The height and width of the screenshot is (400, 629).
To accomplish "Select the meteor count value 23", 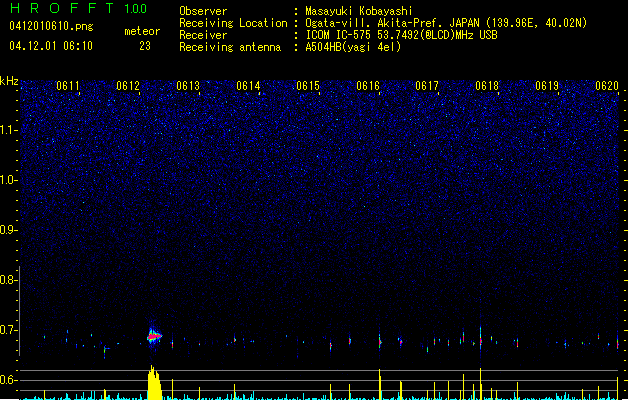I will pos(145,46).
